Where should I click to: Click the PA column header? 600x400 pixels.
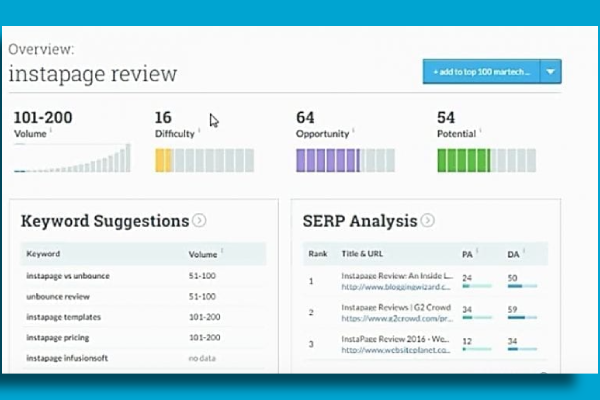[x=467, y=255]
